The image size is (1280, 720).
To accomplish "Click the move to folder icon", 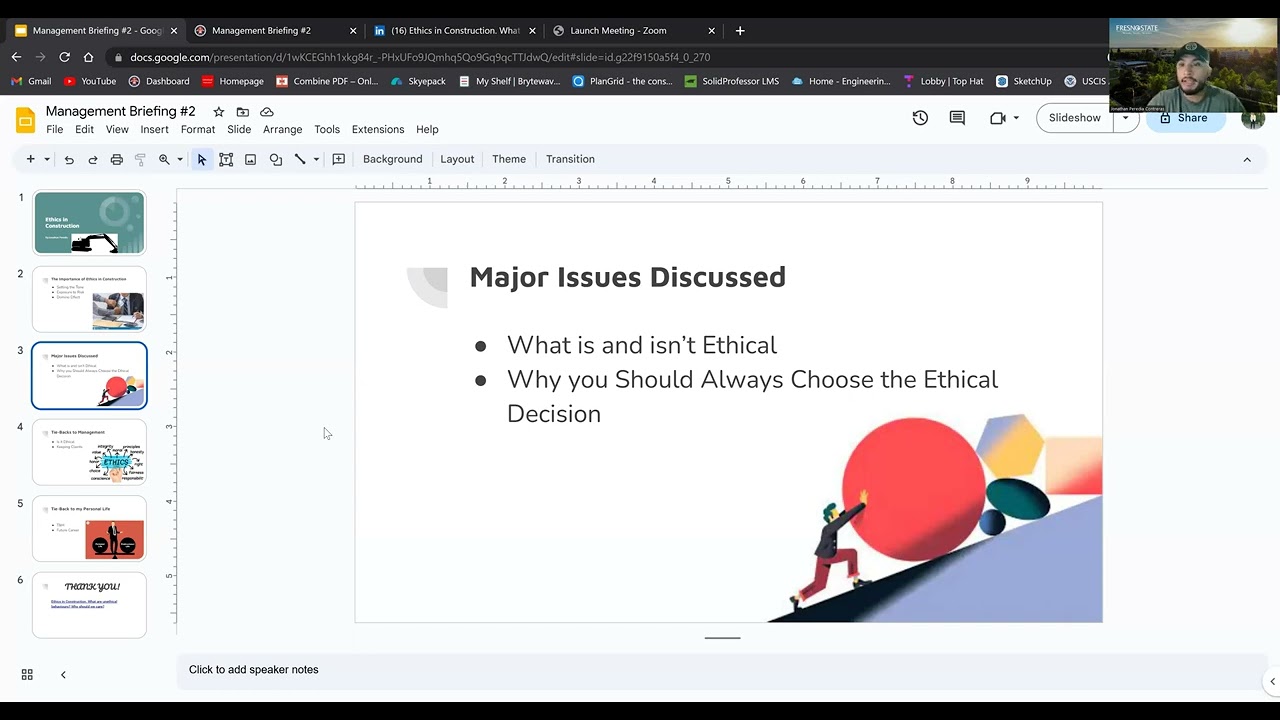I will 243,112.
